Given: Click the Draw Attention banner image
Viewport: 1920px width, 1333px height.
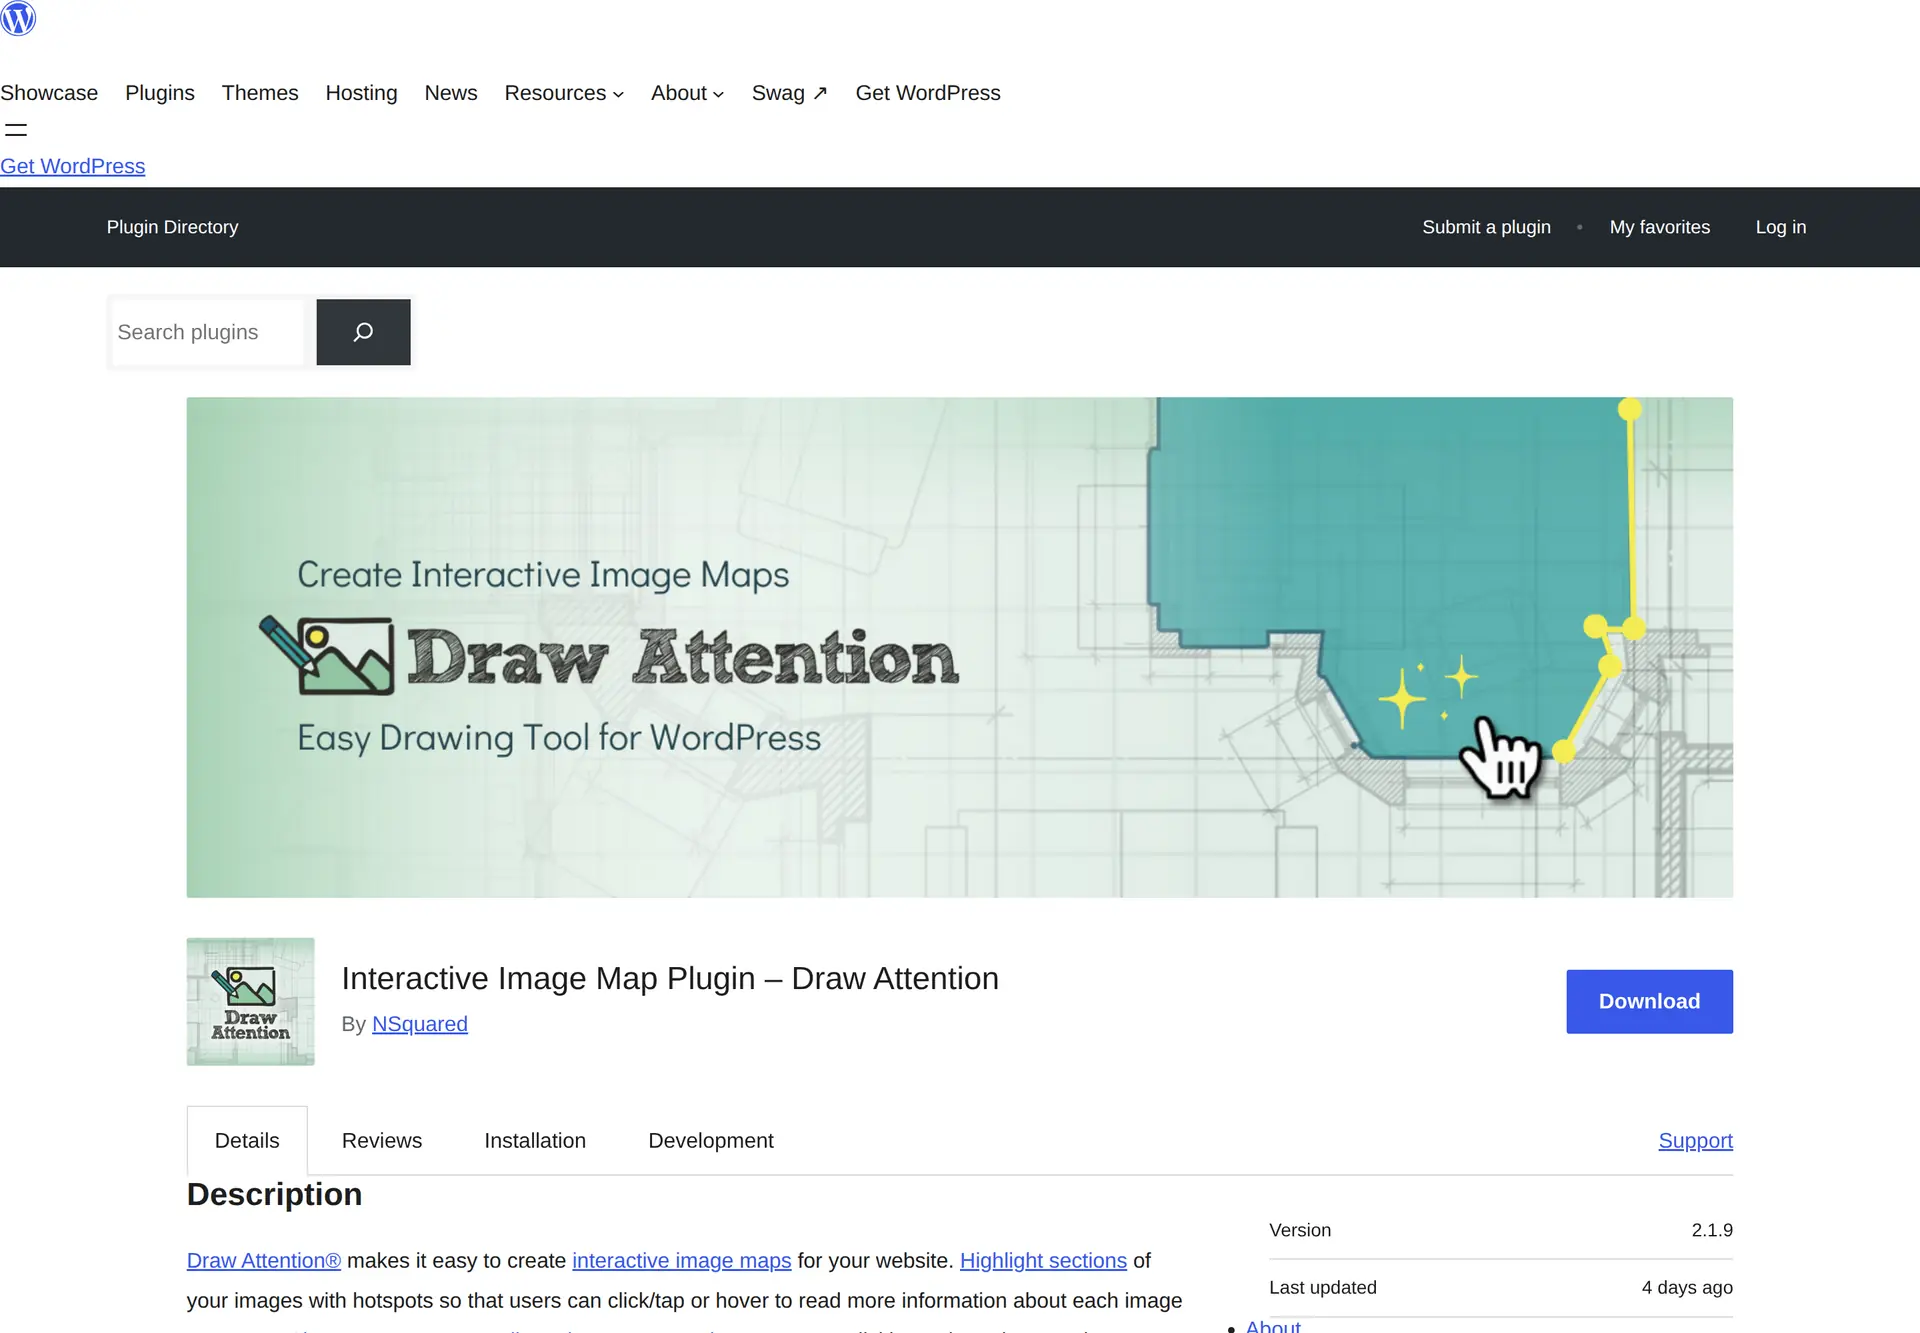Looking at the screenshot, I should point(959,647).
